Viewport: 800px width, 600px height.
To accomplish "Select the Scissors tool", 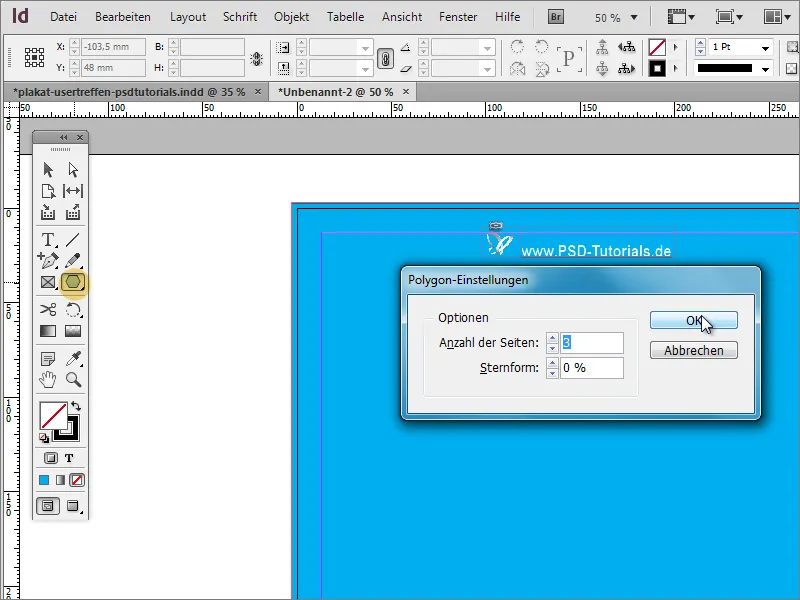I will [x=48, y=310].
